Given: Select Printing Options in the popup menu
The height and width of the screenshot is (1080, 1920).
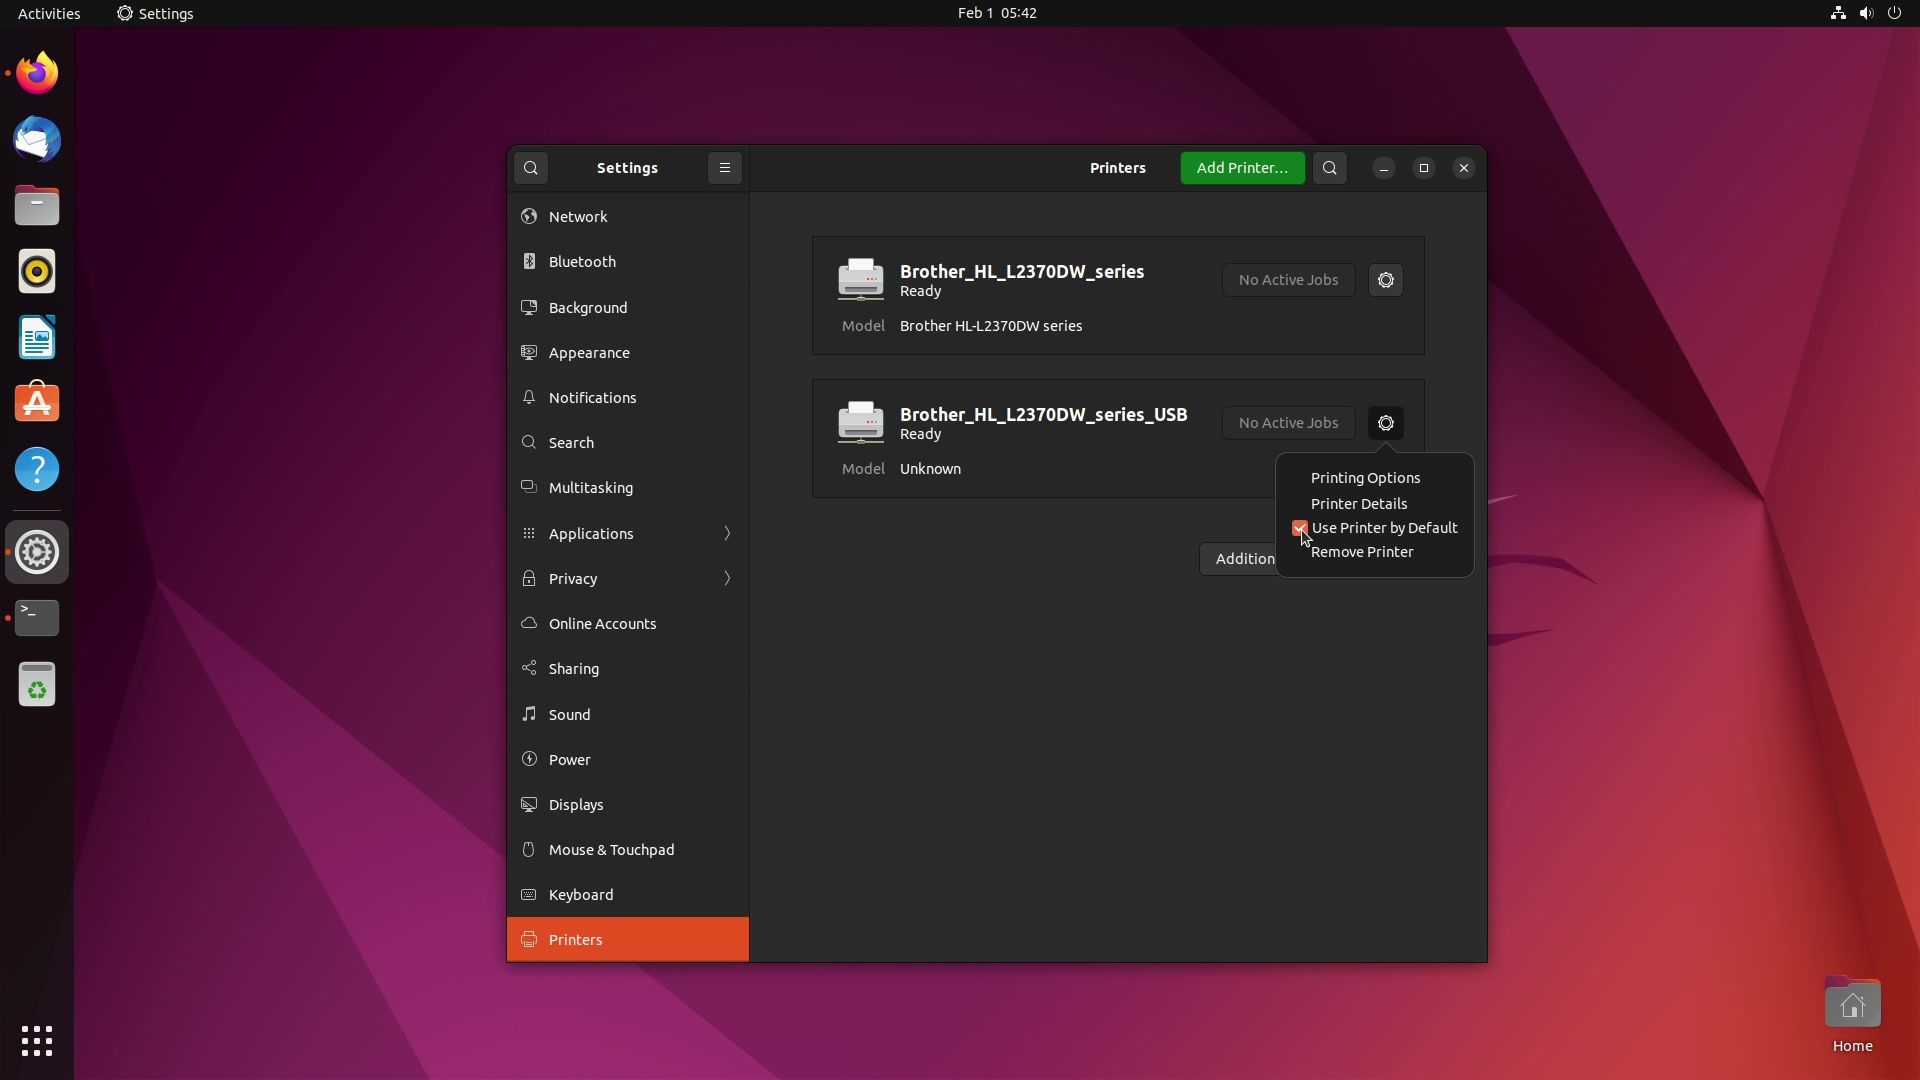Looking at the screenshot, I should [x=1365, y=478].
